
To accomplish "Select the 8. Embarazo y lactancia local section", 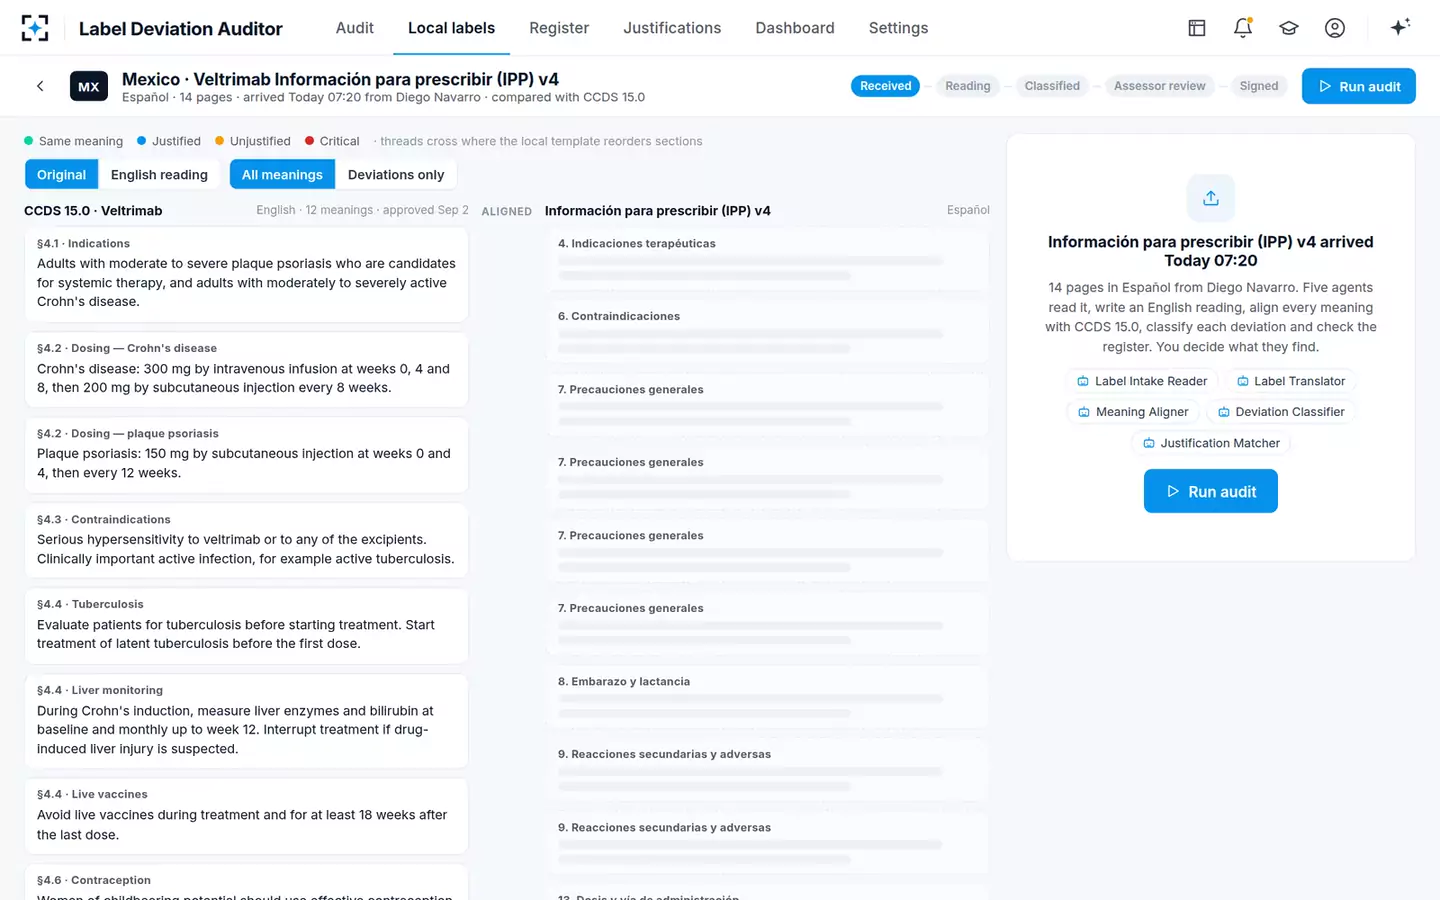I will click(x=767, y=698).
